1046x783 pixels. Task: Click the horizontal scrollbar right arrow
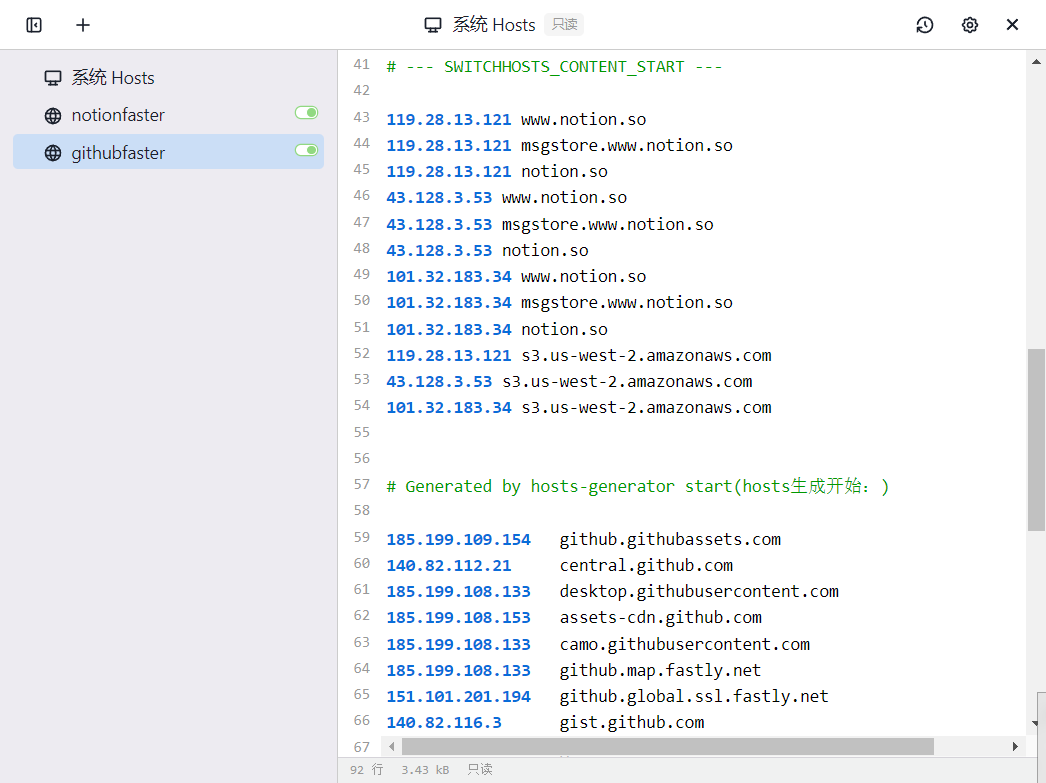[1015, 746]
